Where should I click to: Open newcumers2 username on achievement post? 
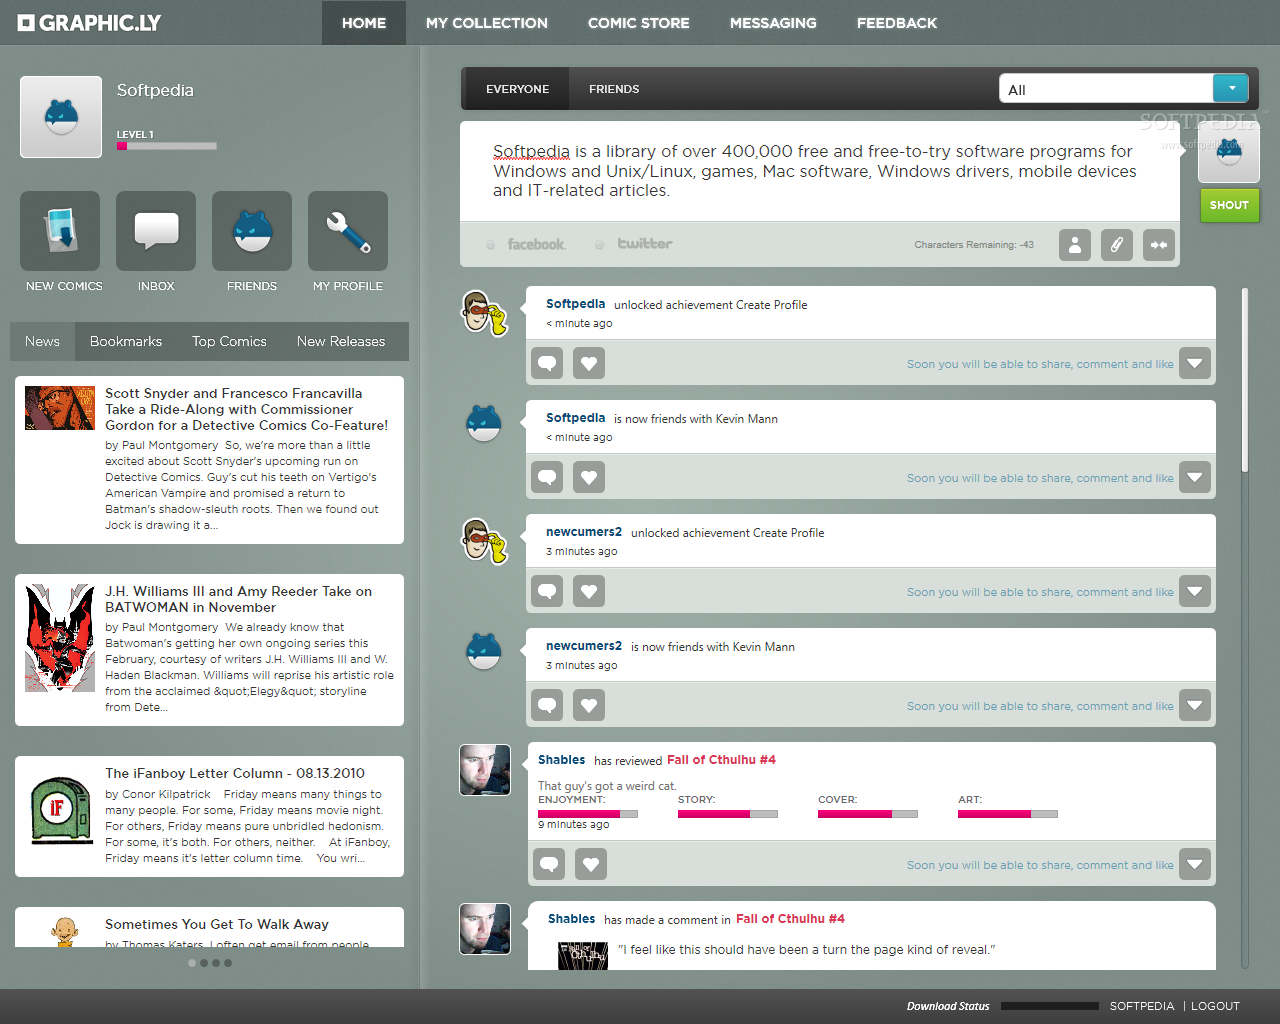click(x=584, y=532)
